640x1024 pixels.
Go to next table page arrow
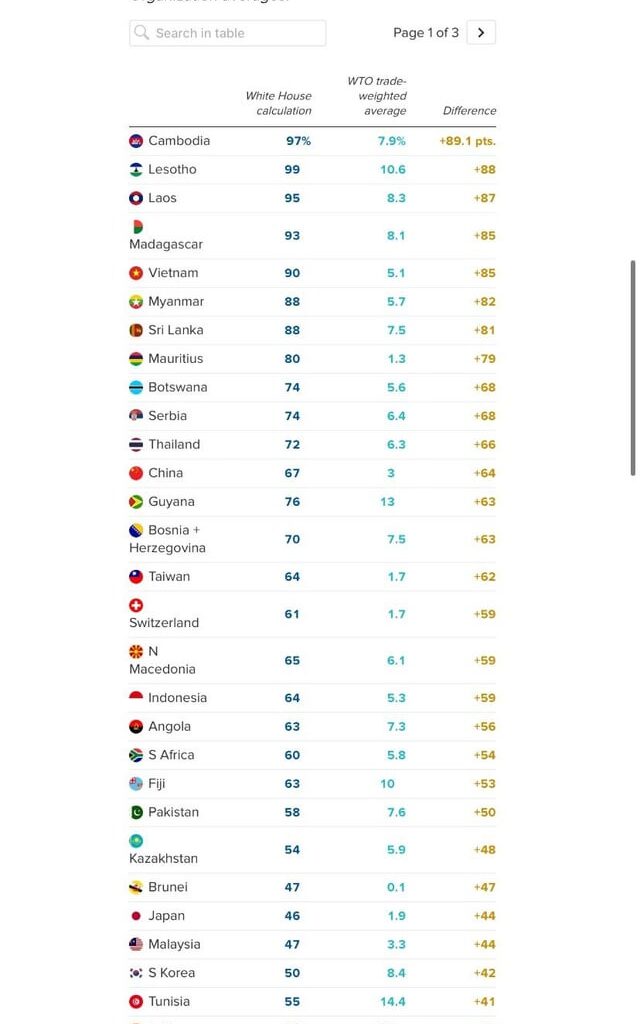point(481,33)
